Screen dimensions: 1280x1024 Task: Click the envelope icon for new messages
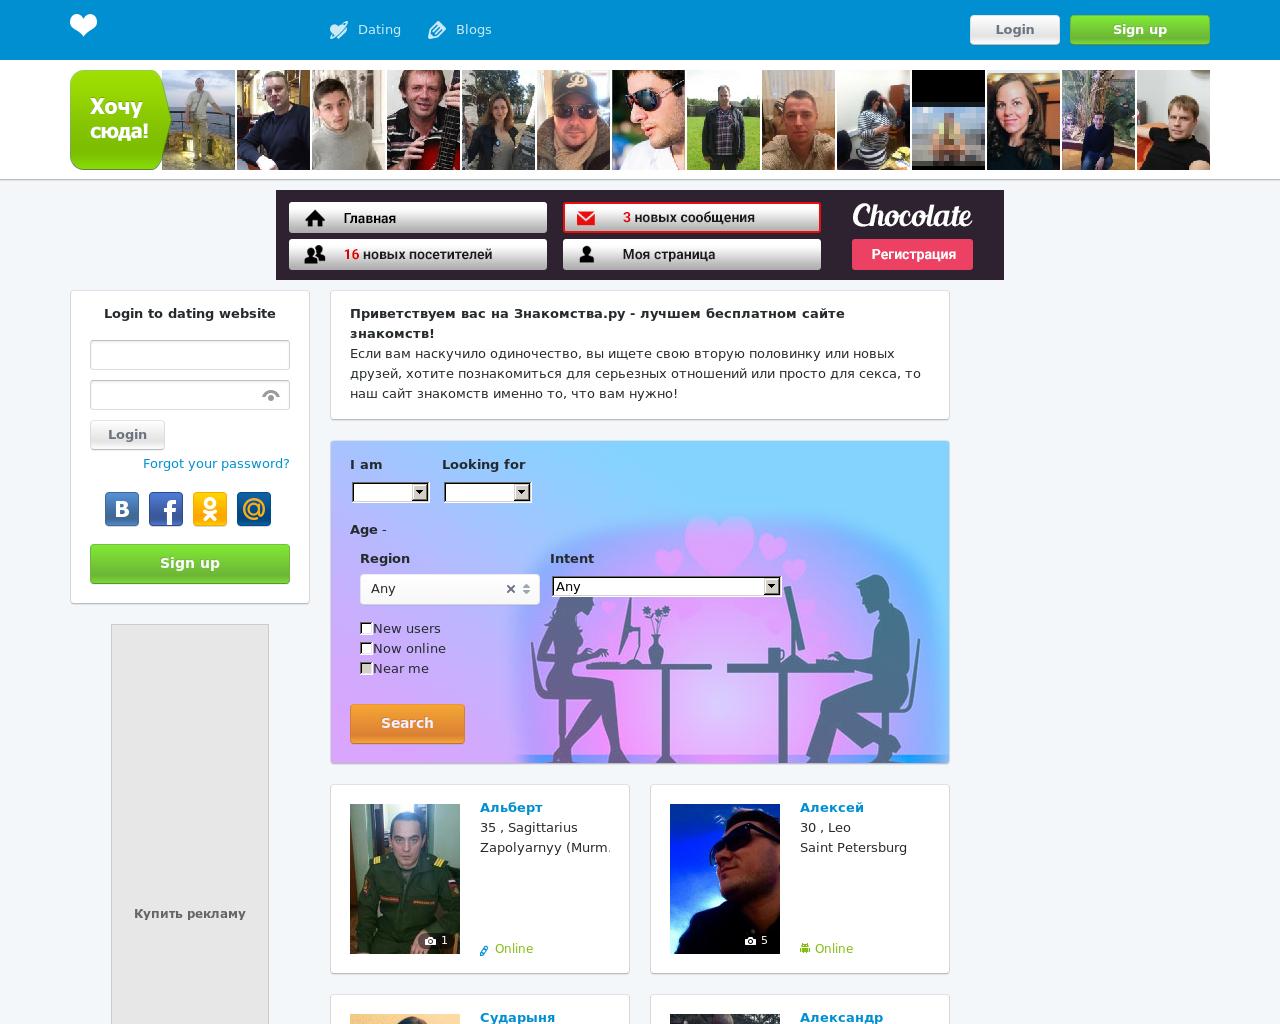(x=586, y=218)
